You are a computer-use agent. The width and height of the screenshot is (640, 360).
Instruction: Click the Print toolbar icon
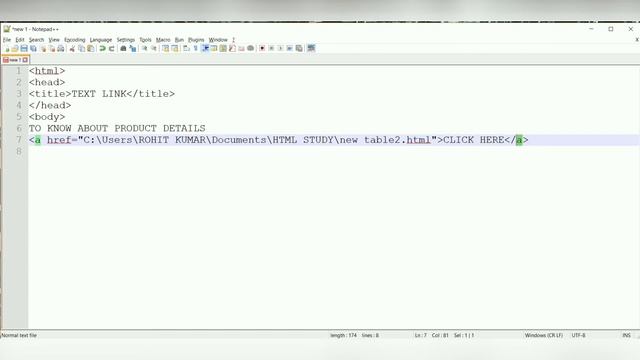tap(61, 48)
